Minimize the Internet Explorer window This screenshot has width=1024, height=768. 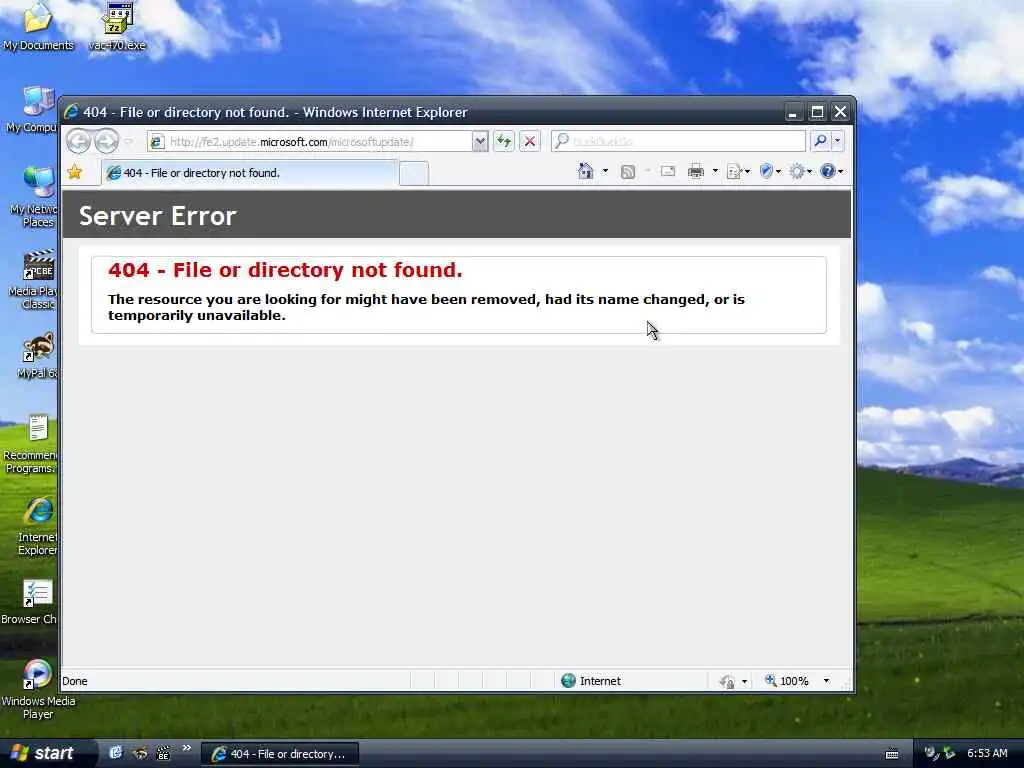tap(793, 112)
